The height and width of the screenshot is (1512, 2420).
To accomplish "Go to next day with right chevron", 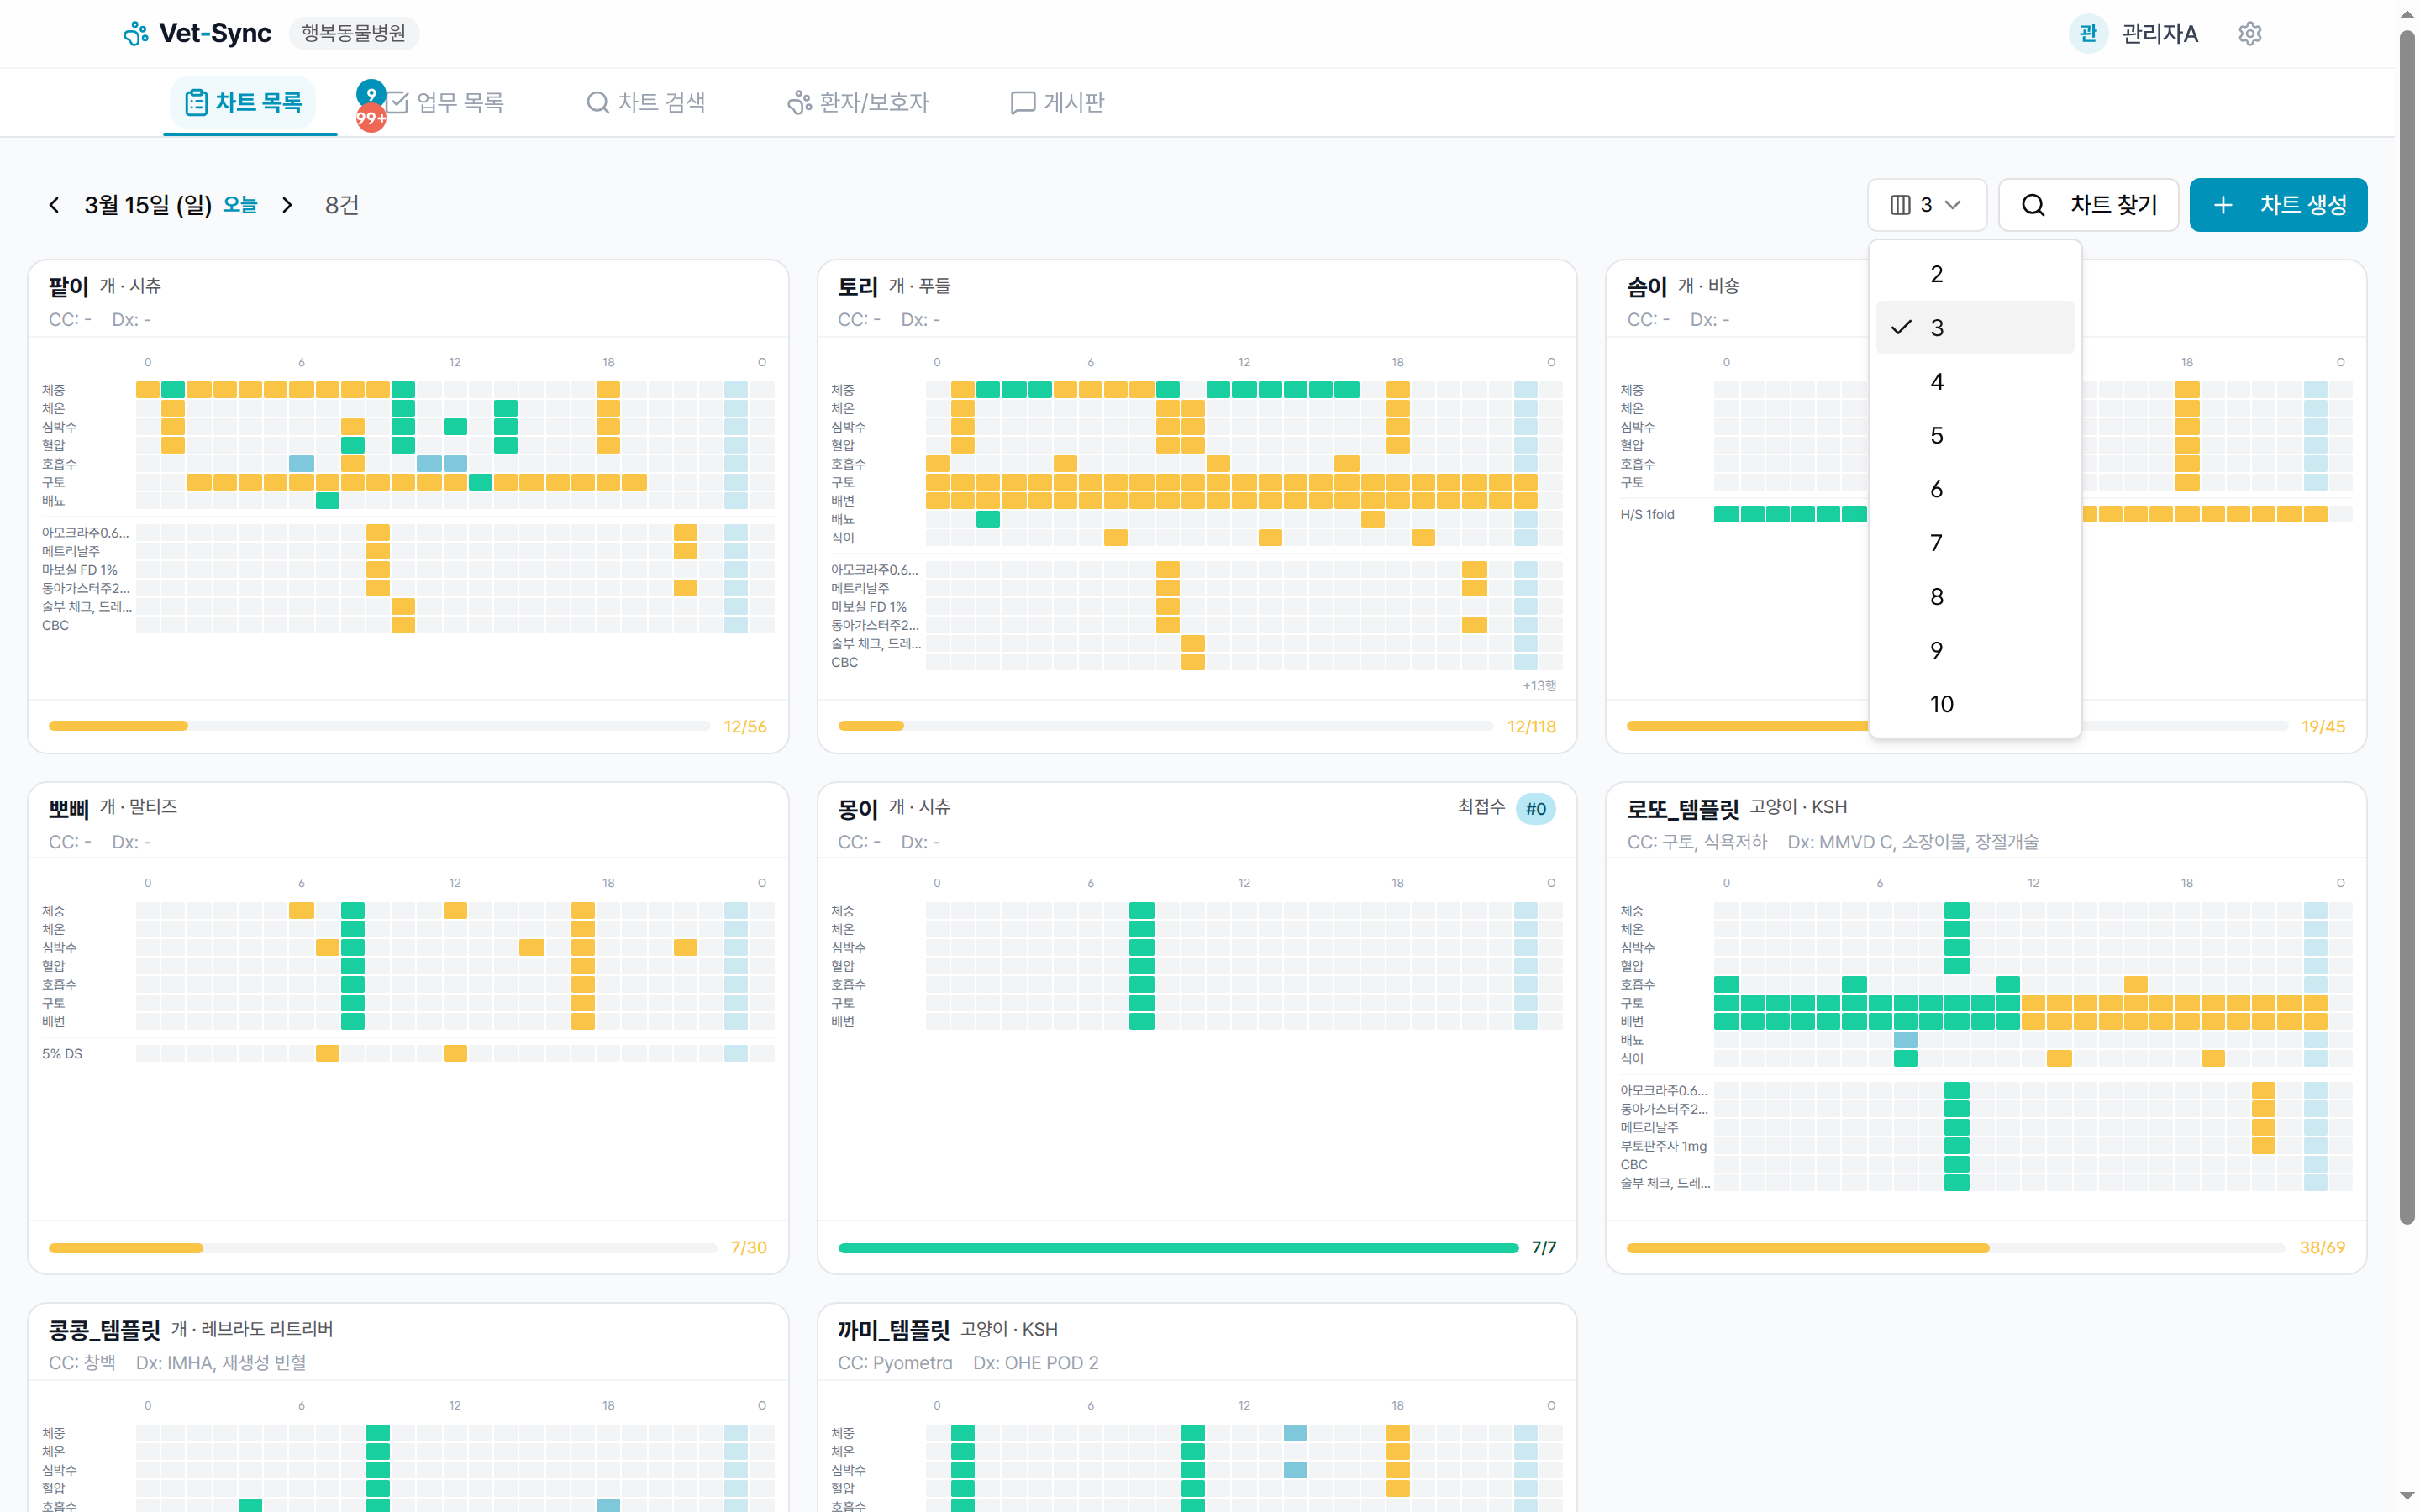I will pyautogui.click(x=287, y=205).
